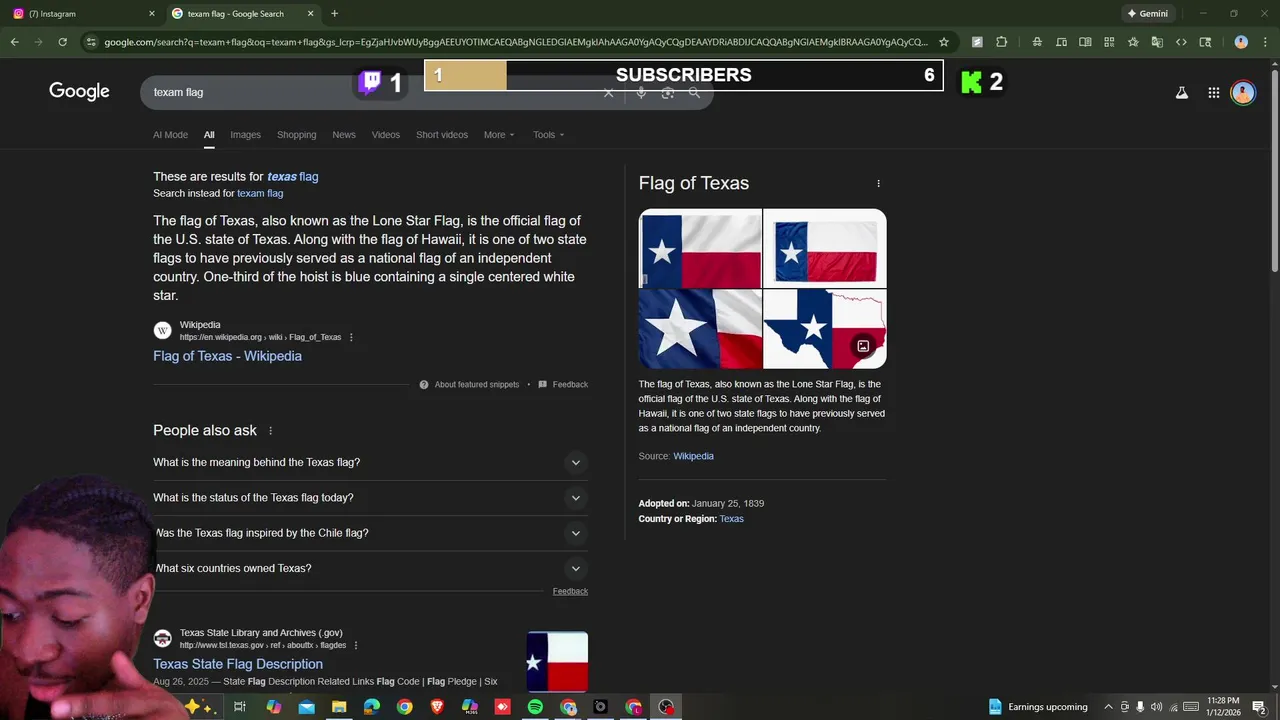1280x720 pixels.
Task: Open more options on Flag of Texas panel
Action: click(878, 183)
